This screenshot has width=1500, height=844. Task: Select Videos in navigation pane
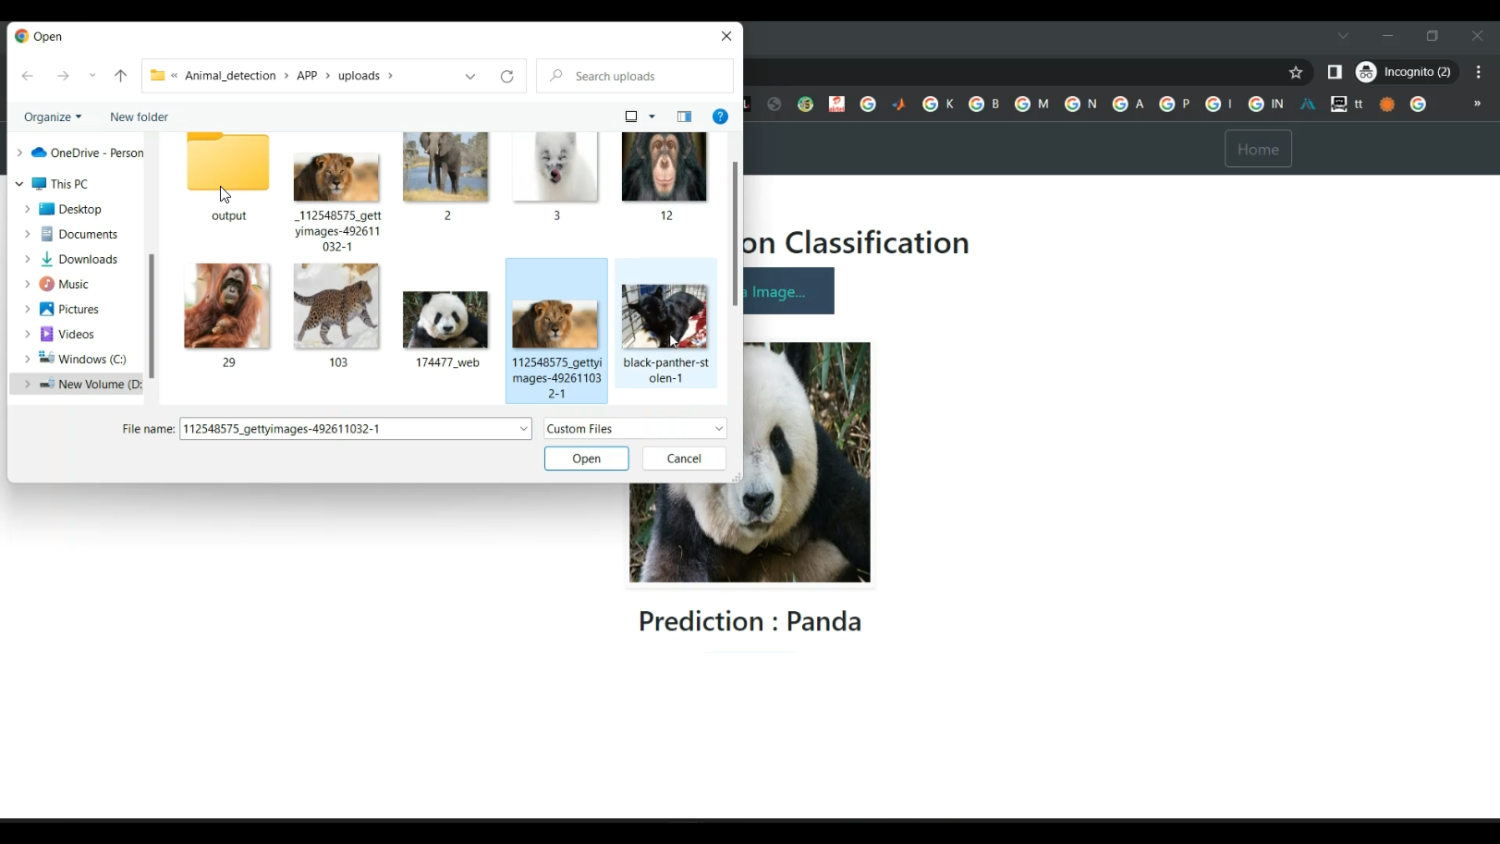tap(66, 334)
